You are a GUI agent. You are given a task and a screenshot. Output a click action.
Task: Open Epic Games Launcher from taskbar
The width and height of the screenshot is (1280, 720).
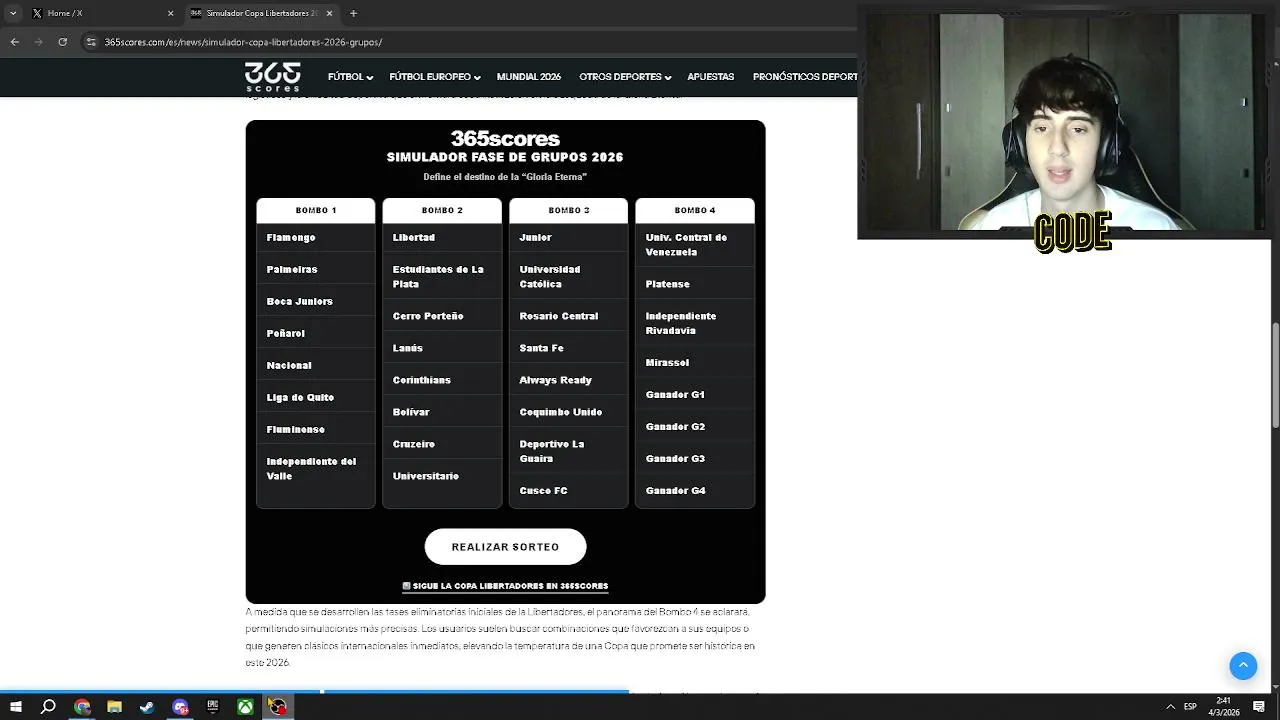[x=212, y=707]
